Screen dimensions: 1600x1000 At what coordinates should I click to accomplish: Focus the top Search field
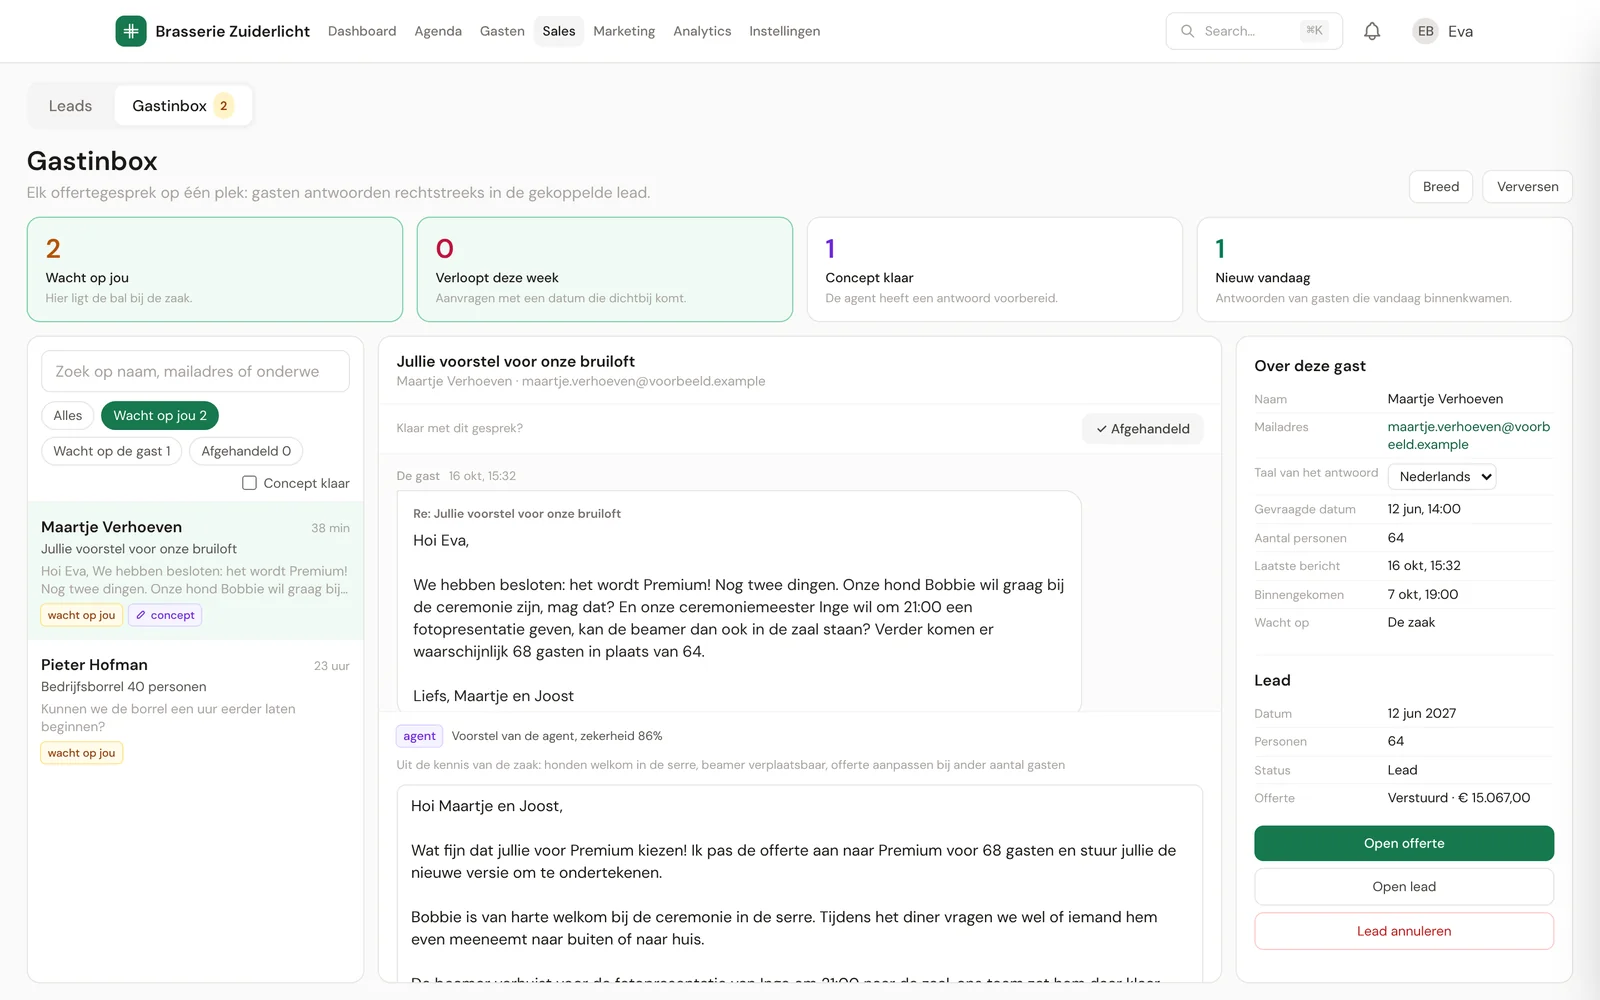[1254, 31]
